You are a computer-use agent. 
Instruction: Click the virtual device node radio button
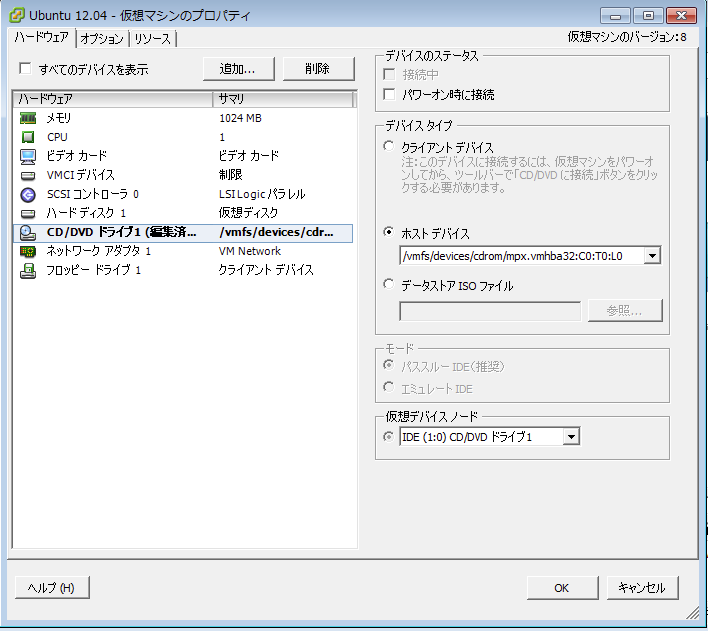[388, 437]
